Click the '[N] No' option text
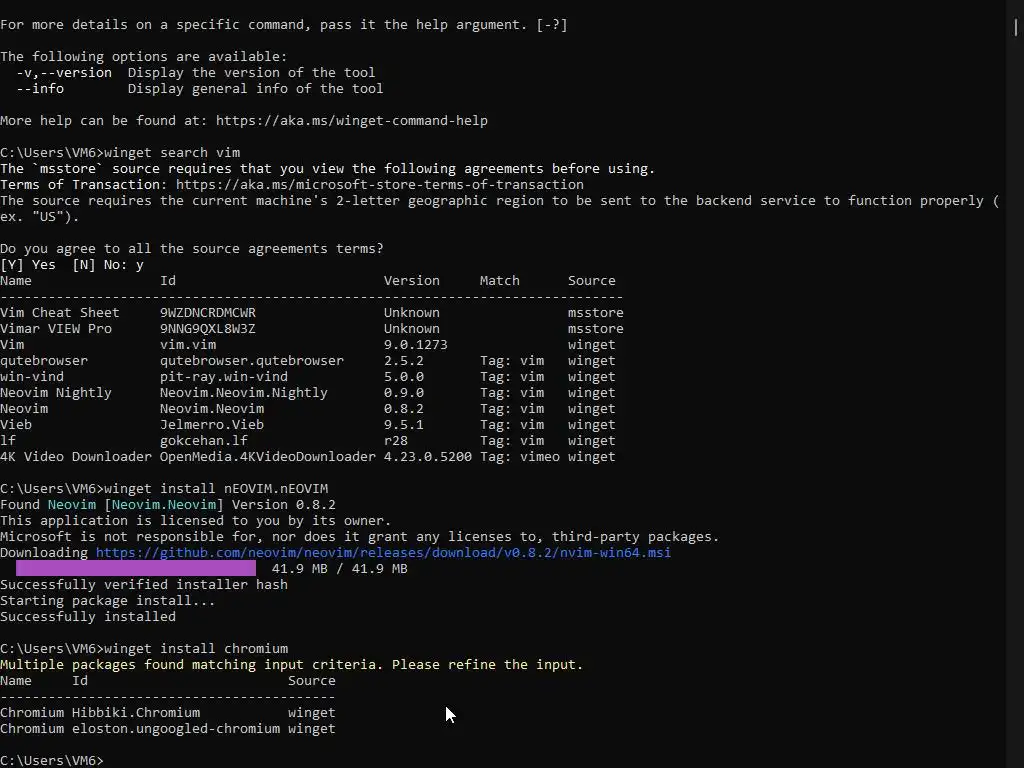This screenshot has width=1024, height=768. (x=99, y=264)
